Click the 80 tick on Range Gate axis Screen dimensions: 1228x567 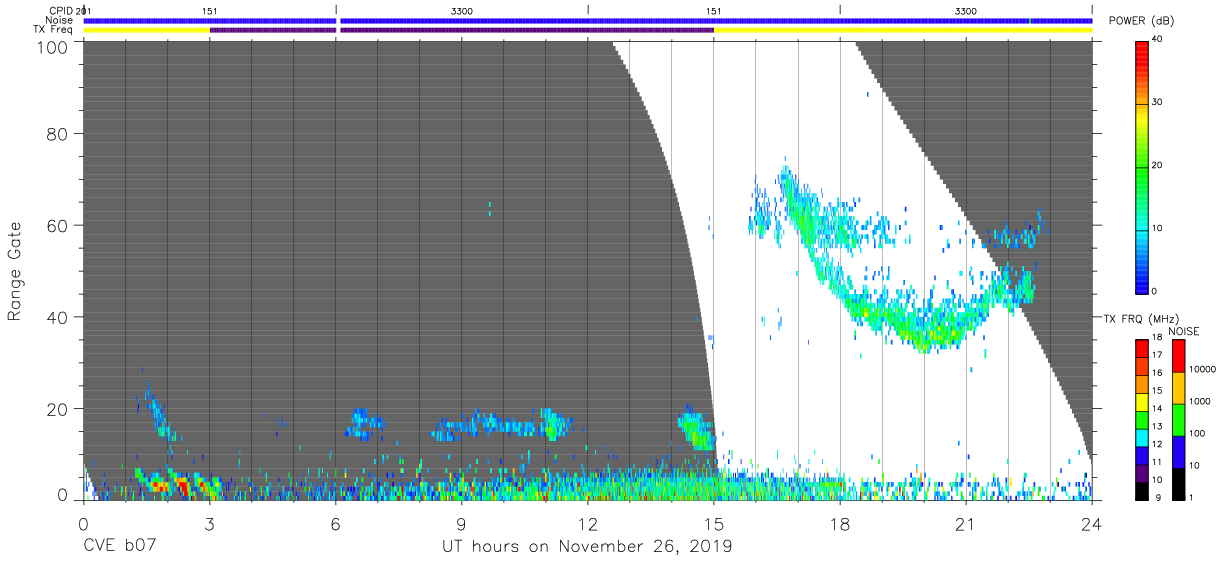click(57, 133)
